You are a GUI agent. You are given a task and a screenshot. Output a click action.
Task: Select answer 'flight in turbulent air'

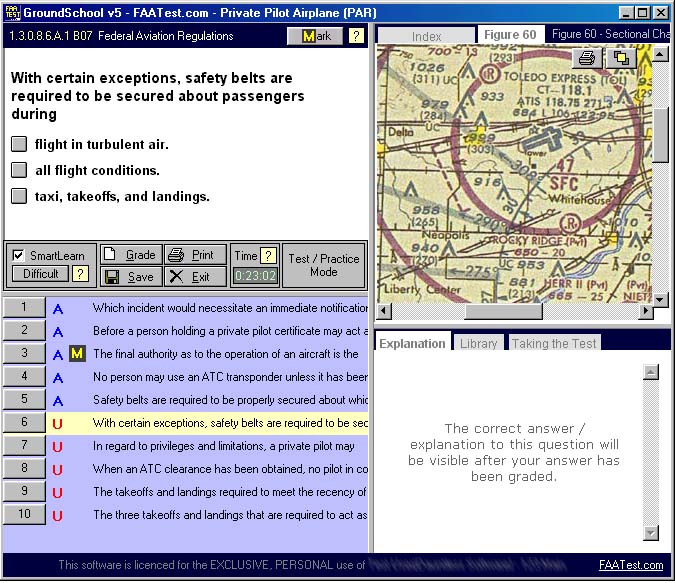19,144
